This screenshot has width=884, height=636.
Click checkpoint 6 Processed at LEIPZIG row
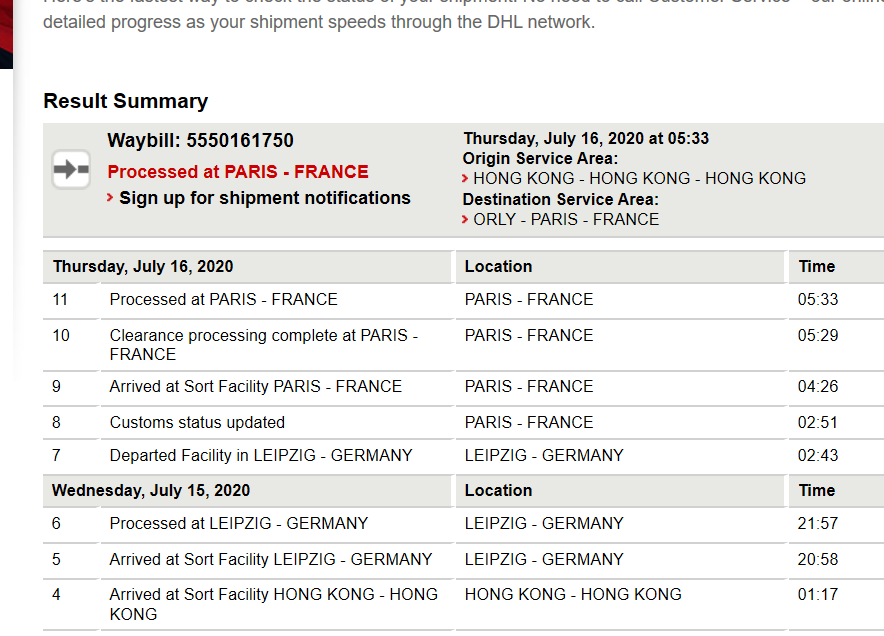pos(463,524)
